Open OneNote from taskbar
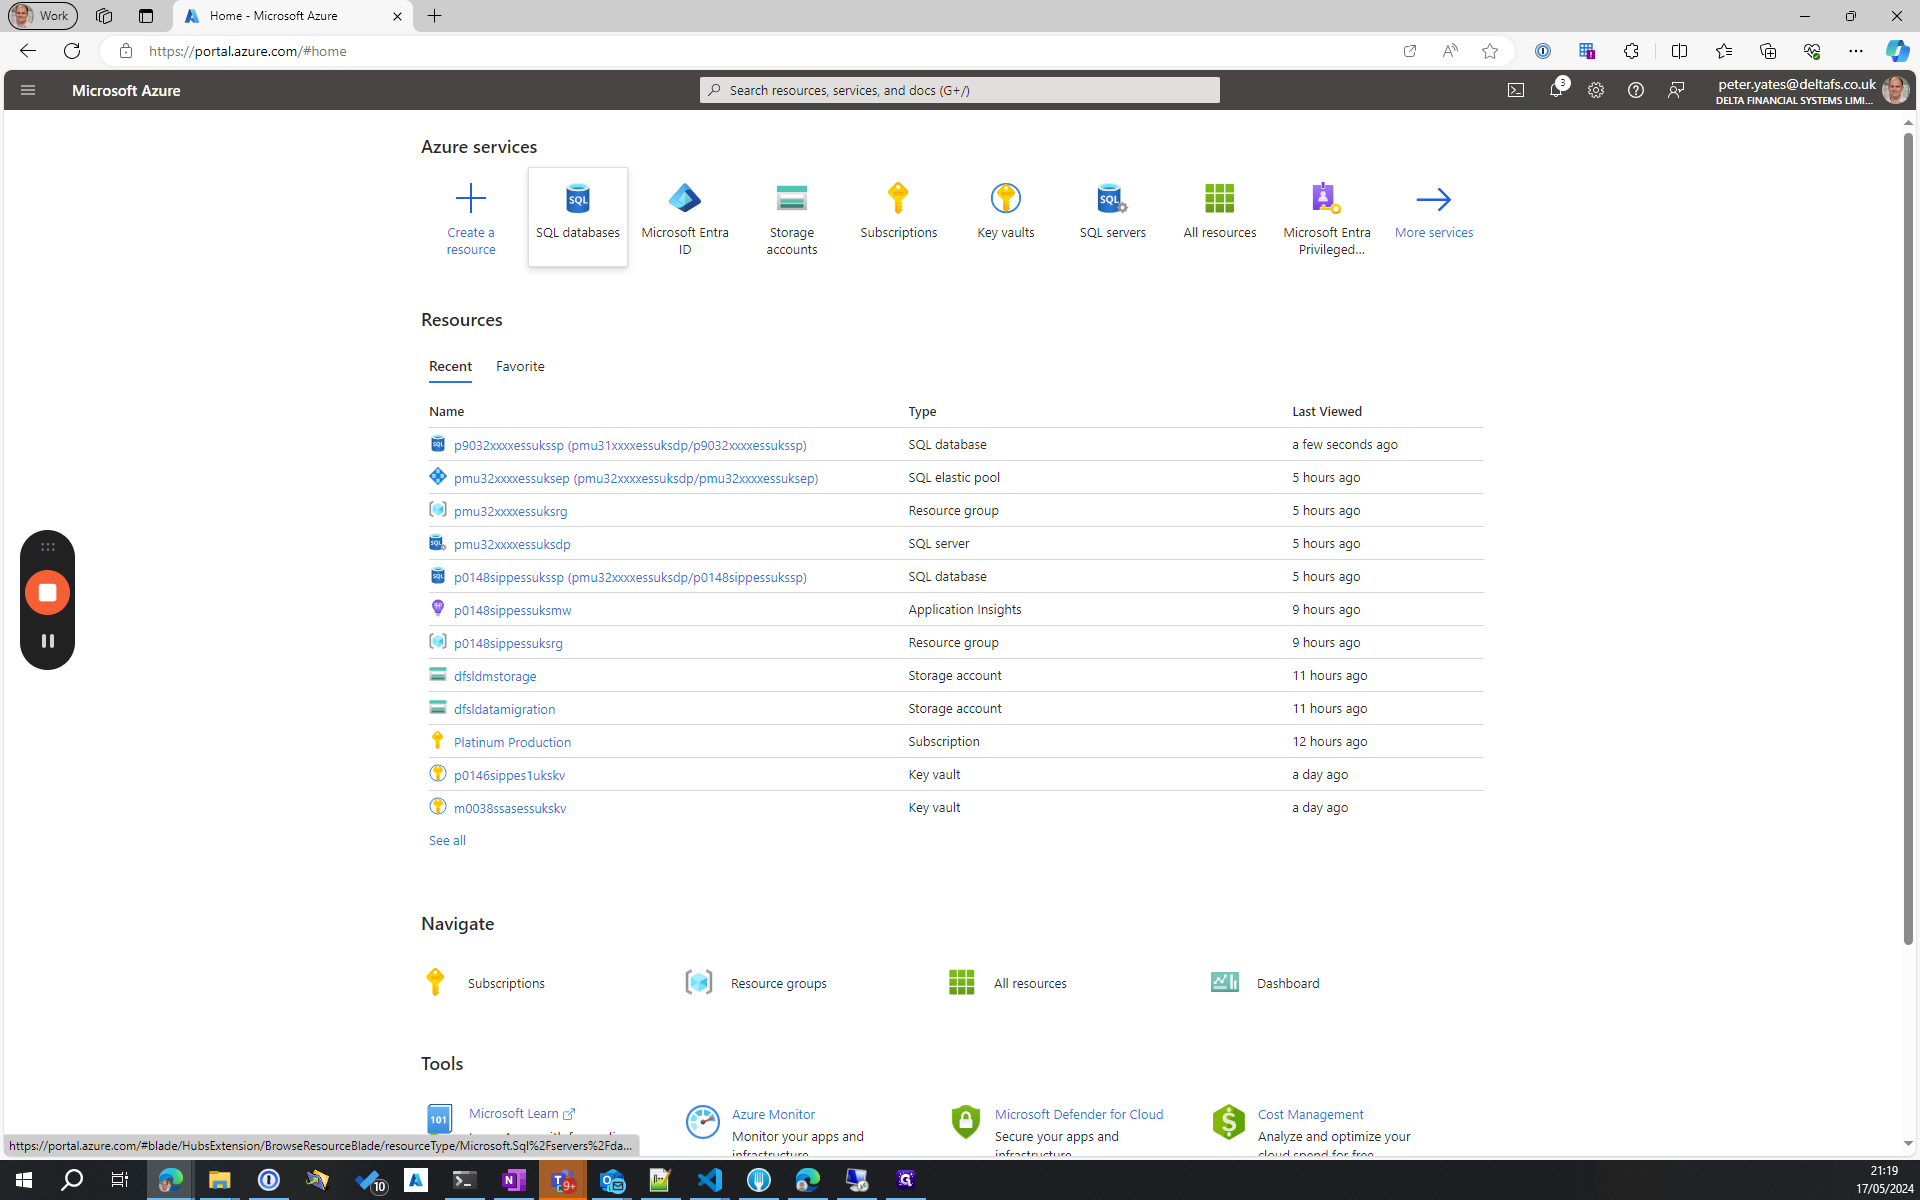The height and width of the screenshot is (1200, 1920). coord(513,1180)
